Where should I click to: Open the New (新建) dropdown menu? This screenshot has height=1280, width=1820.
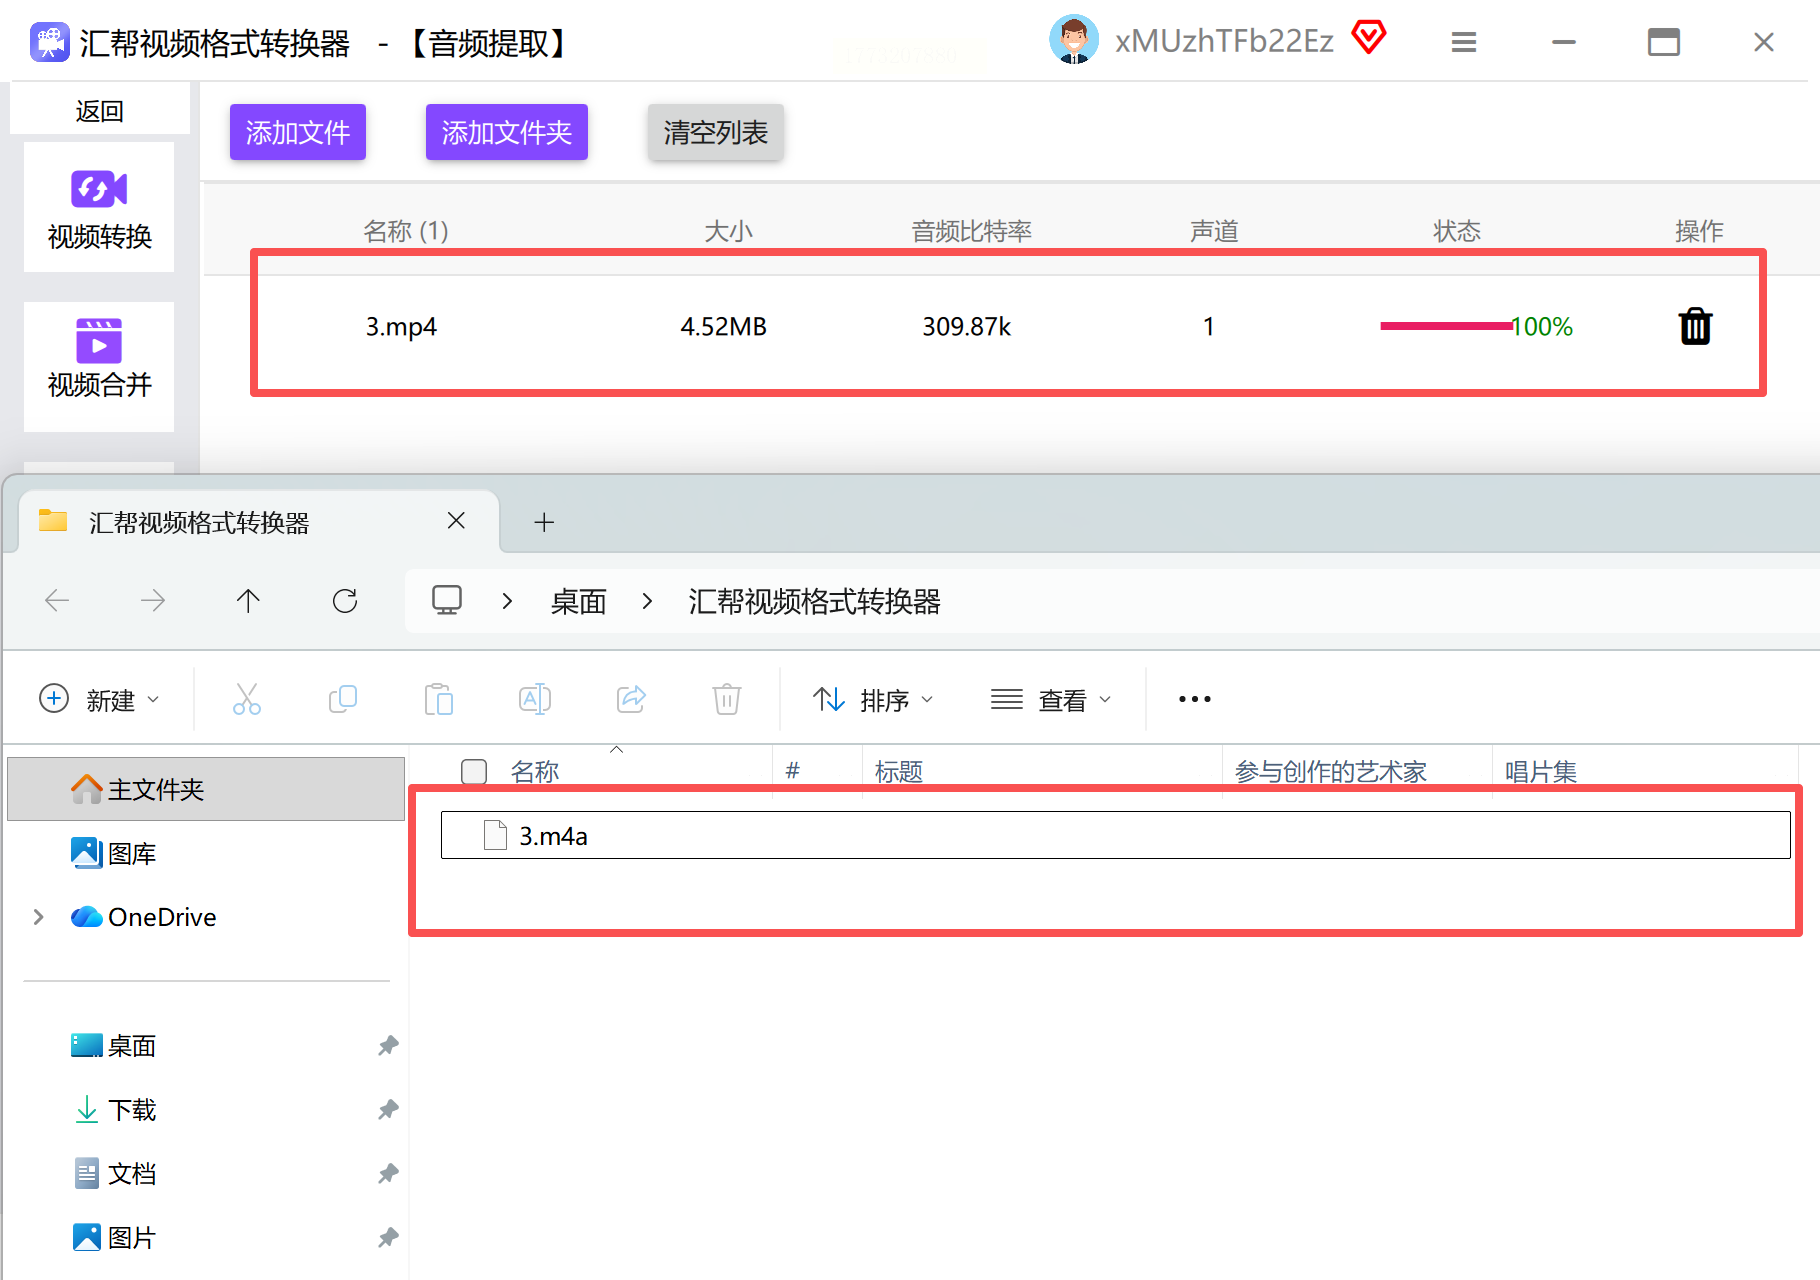point(99,700)
